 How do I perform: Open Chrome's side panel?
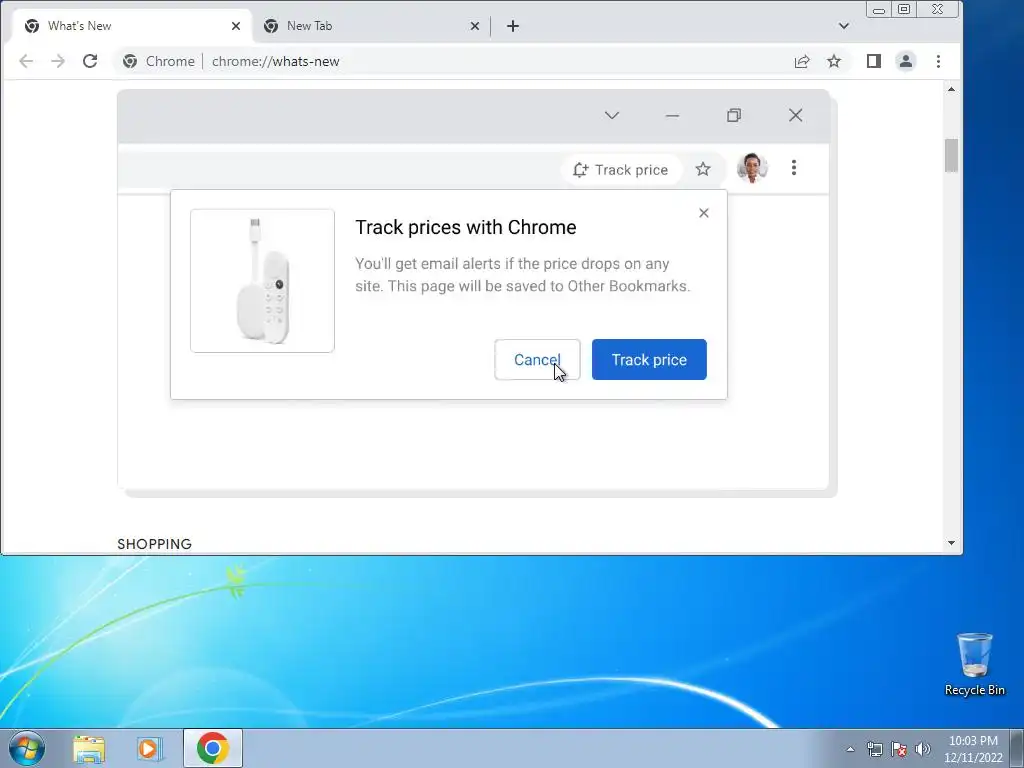pyautogui.click(x=874, y=61)
